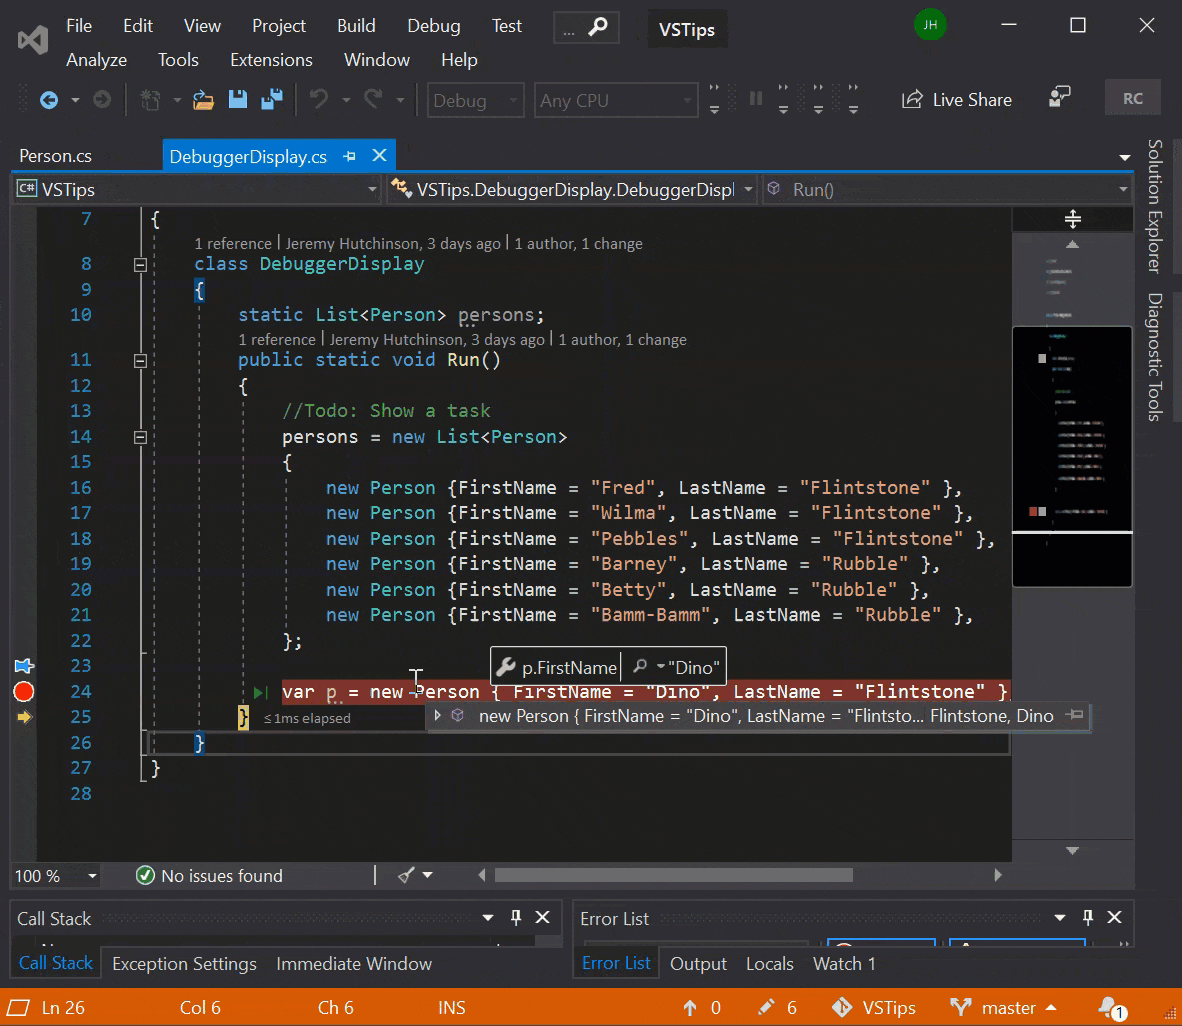
Task: Open the Solution Explorer side tab
Action: (x=1154, y=206)
